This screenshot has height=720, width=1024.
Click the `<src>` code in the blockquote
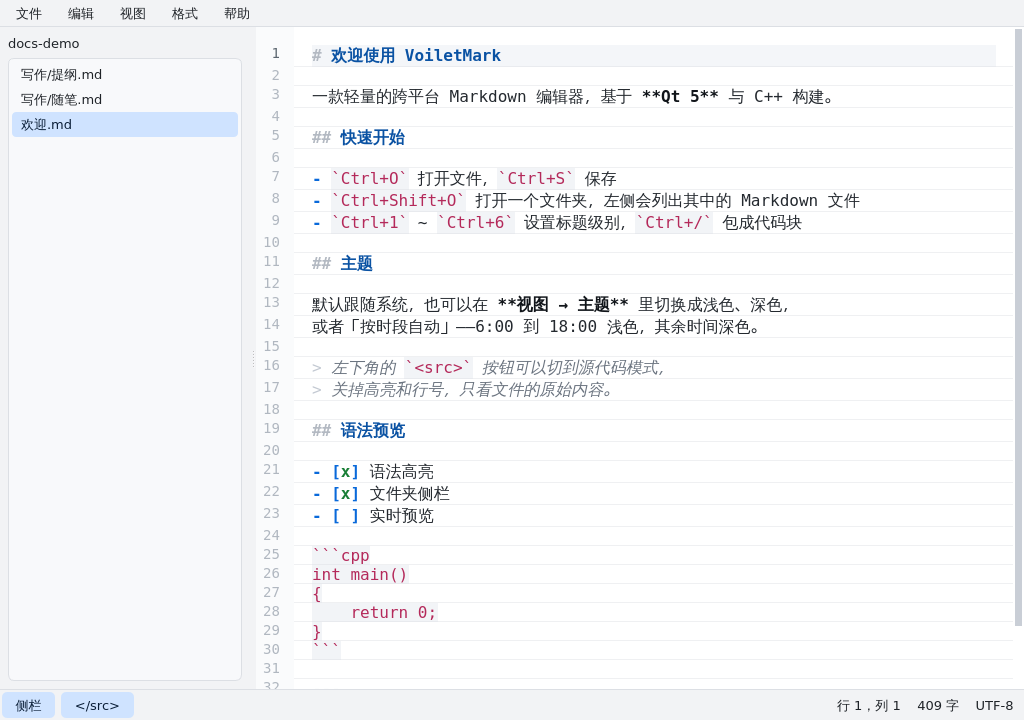438,368
